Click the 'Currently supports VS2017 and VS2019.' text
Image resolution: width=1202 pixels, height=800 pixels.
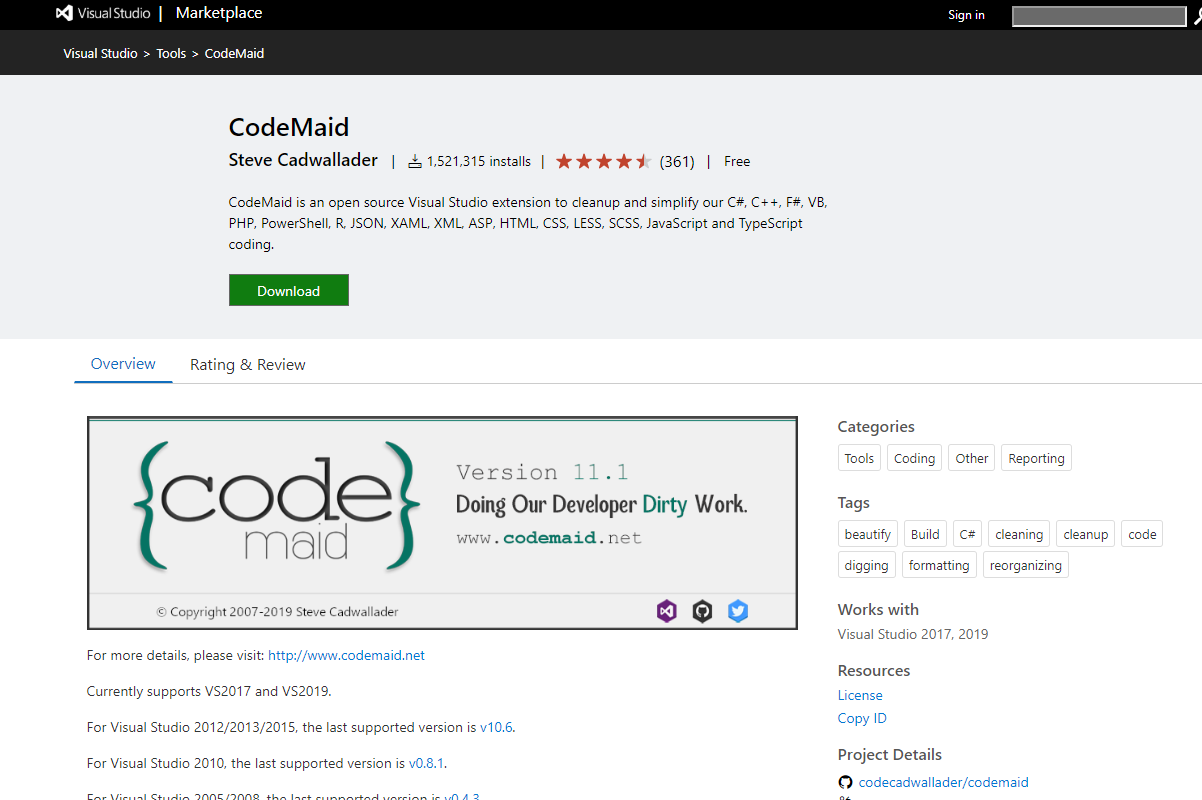pyautogui.click(x=209, y=691)
